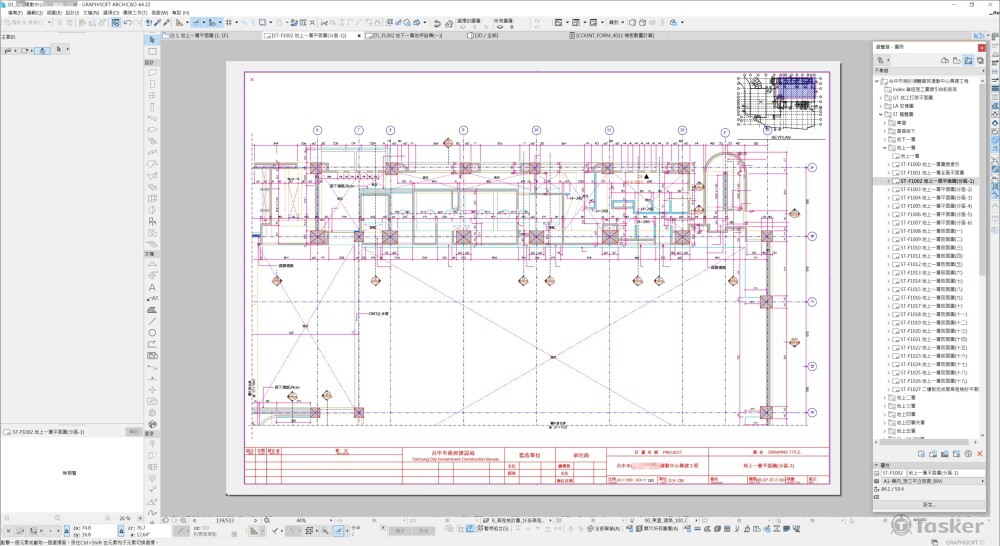Select the Arrow tool in the toolbox
Viewport: 1000px width, 546px height.
[152, 38]
